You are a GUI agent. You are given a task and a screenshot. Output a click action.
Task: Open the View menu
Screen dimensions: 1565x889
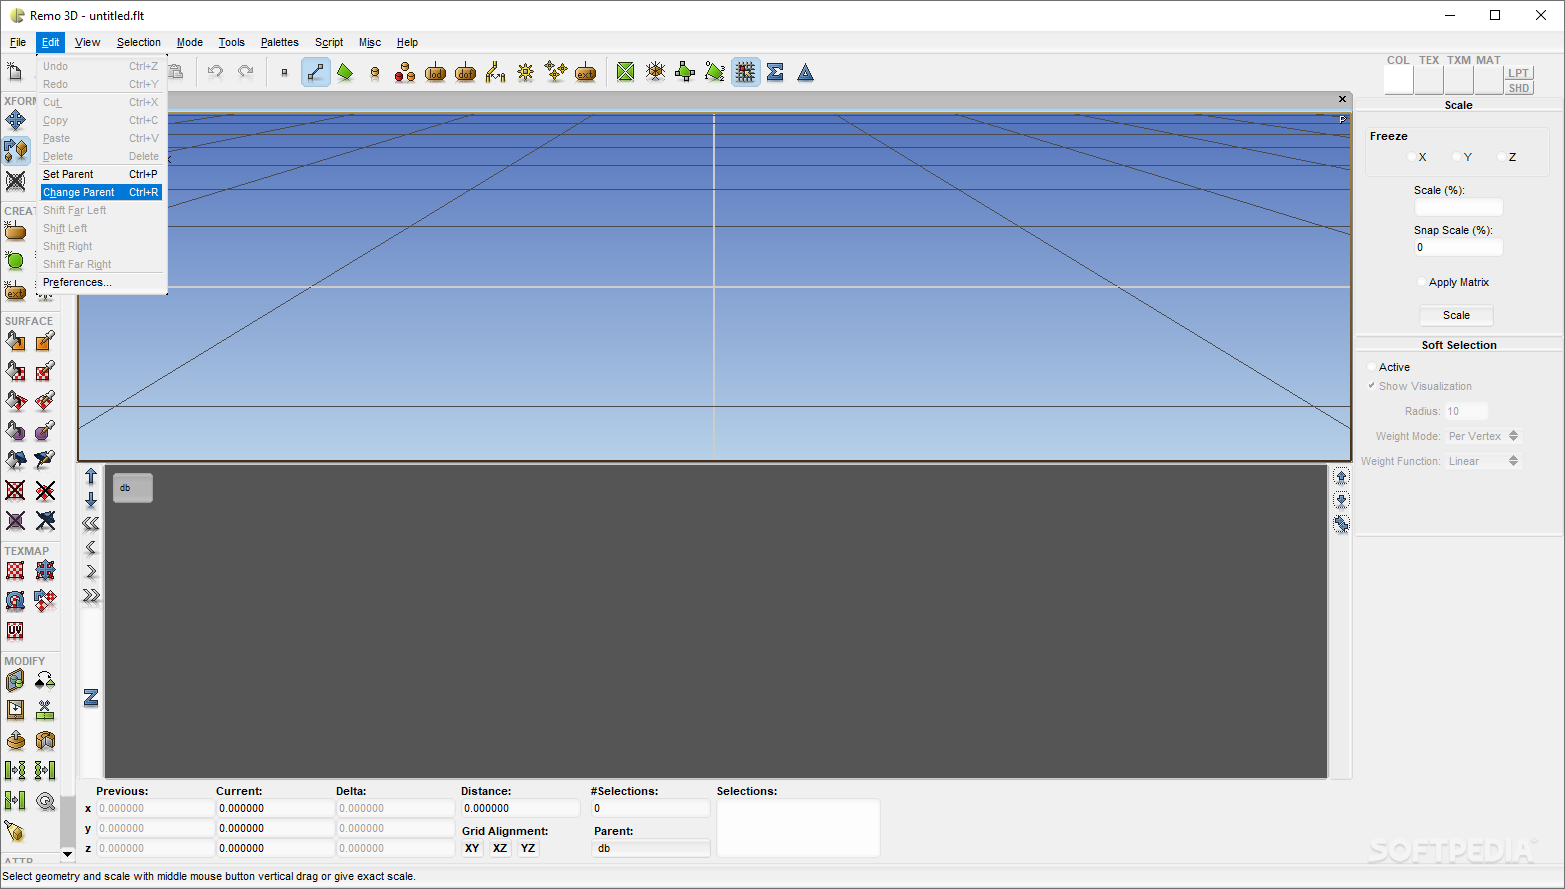click(x=88, y=42)
